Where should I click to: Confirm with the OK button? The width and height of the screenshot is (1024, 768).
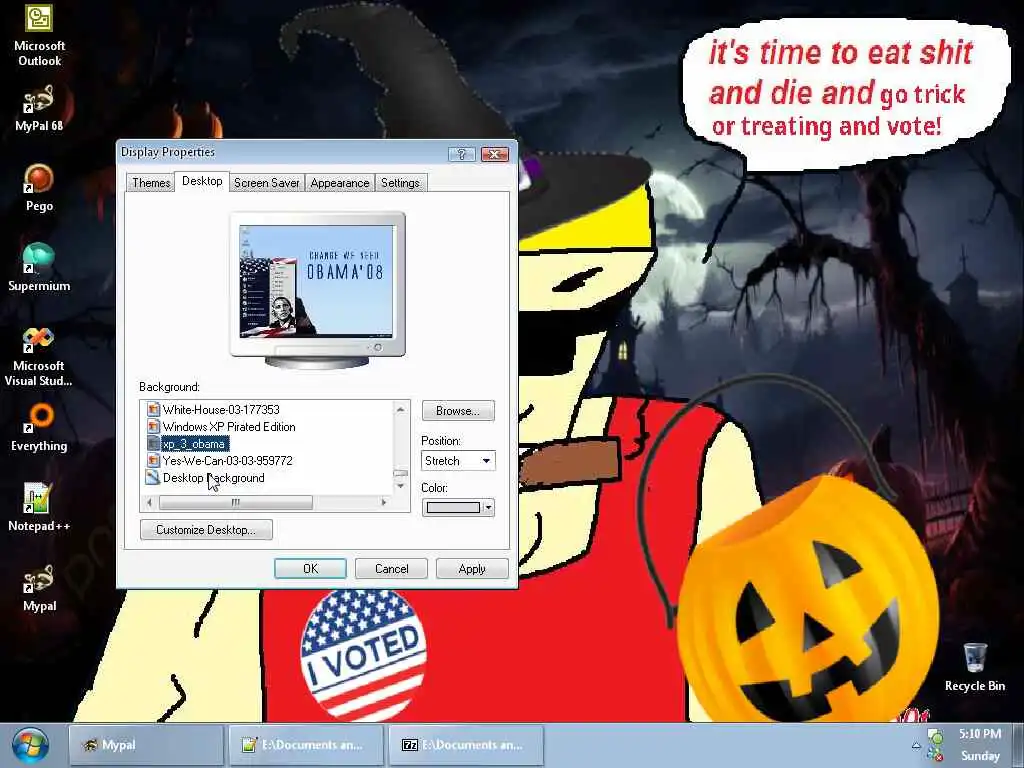pos(310,569)
